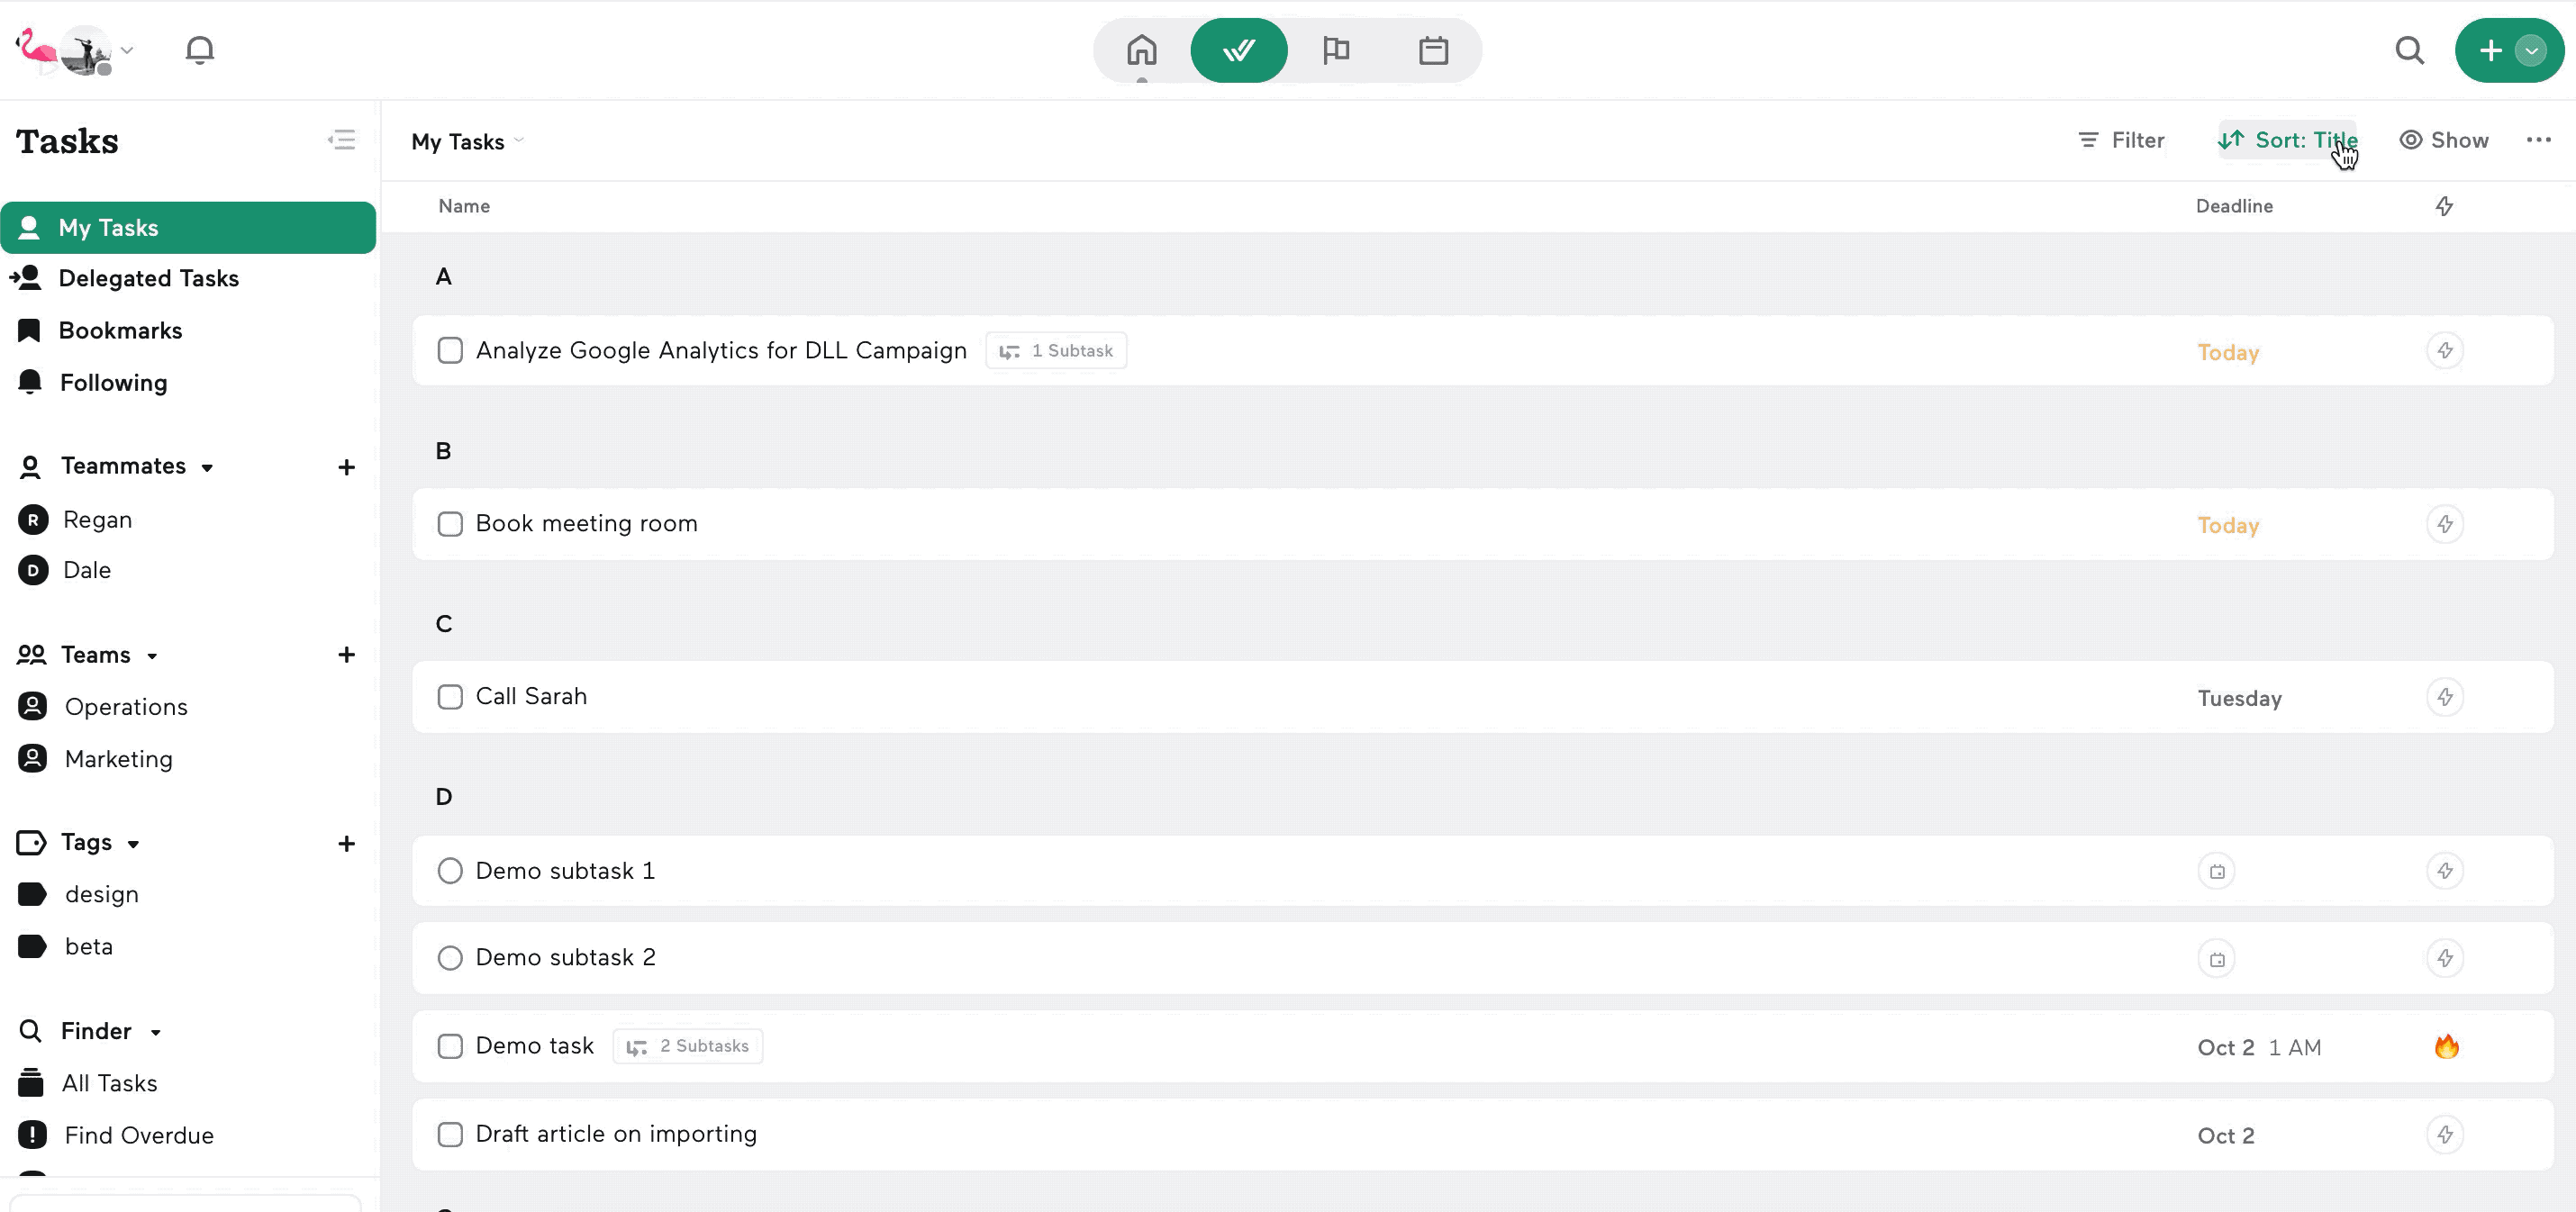Click the priority lightning column header
Image resolution: width=2576 pixels, height=1212 pixels.
2443,206
